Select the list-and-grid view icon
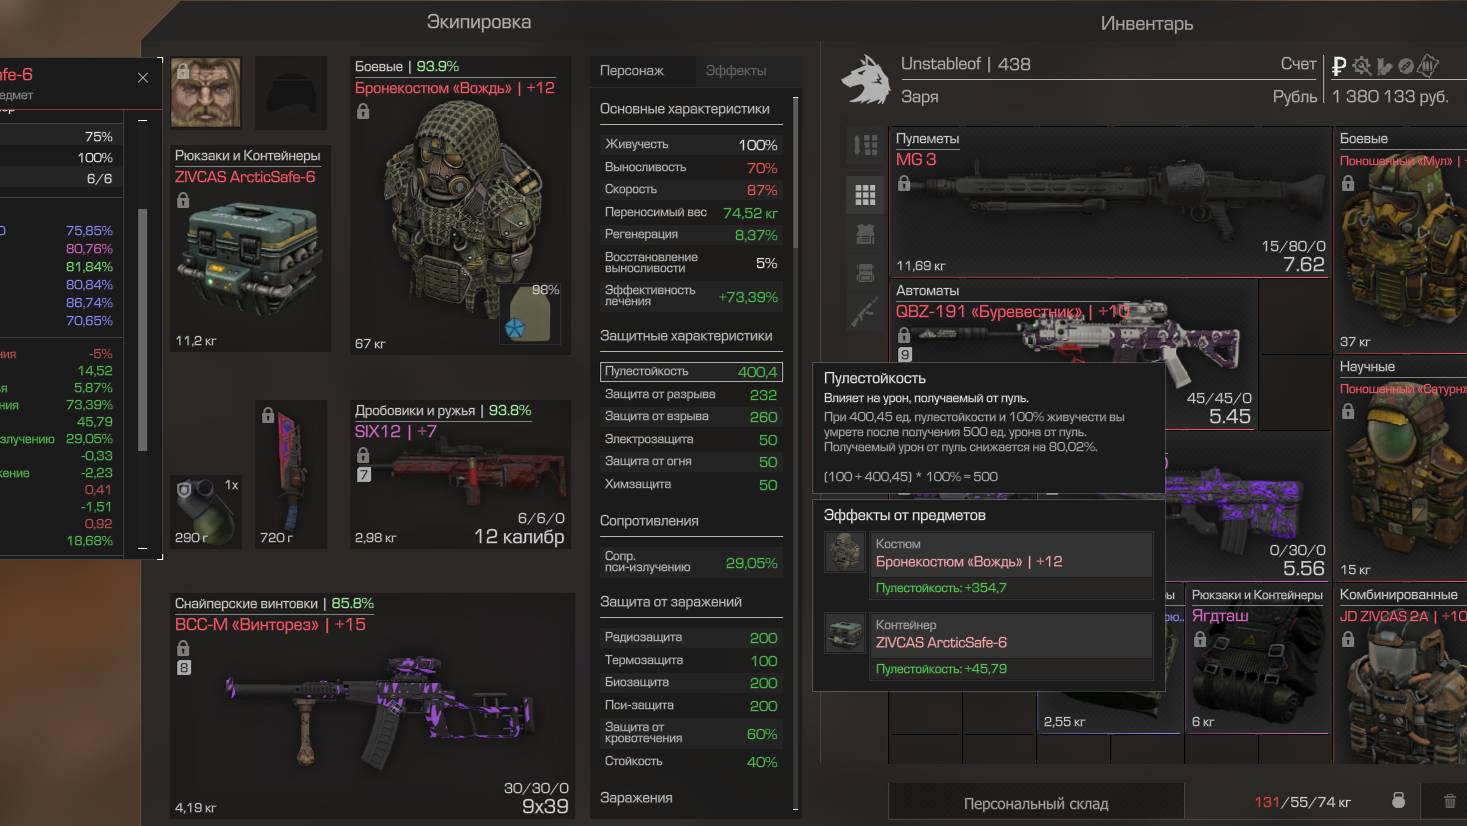The image size is (1467, 826). click(865, 145)
